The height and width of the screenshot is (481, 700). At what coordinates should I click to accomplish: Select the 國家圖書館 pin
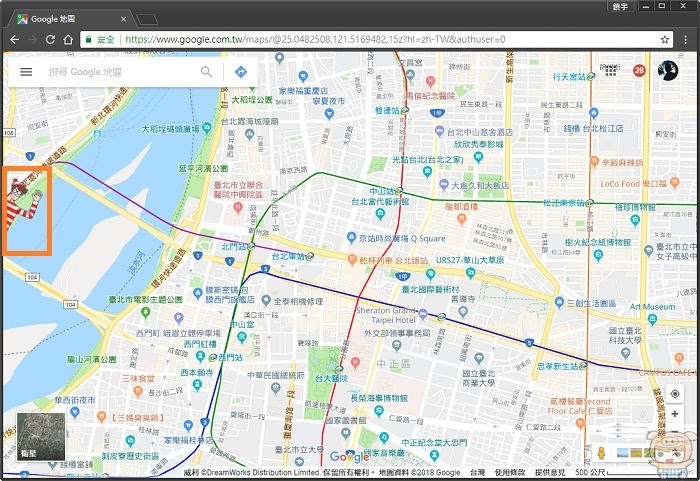click(346, 432)
